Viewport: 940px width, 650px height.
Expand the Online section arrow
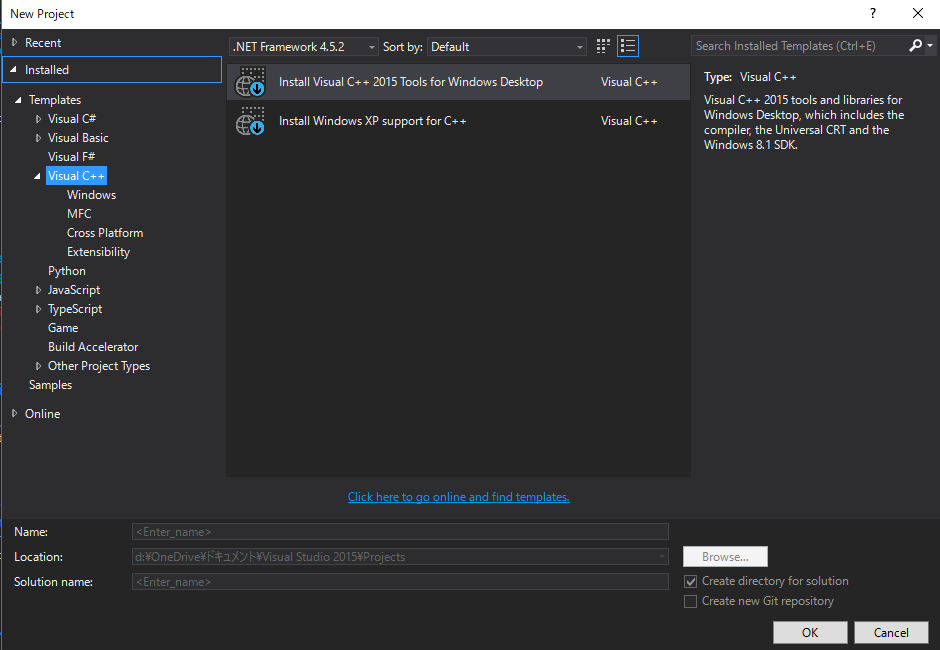15,413
